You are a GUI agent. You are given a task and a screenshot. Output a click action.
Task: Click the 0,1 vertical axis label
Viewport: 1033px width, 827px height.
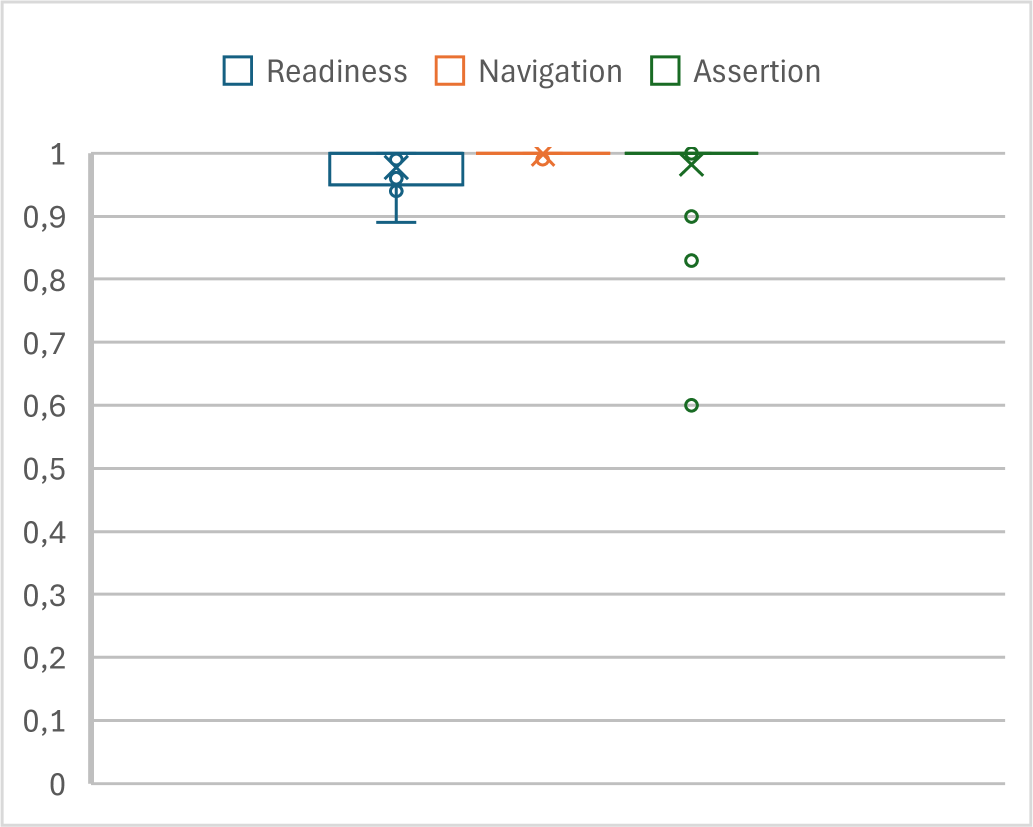click(x=45, y=721)
